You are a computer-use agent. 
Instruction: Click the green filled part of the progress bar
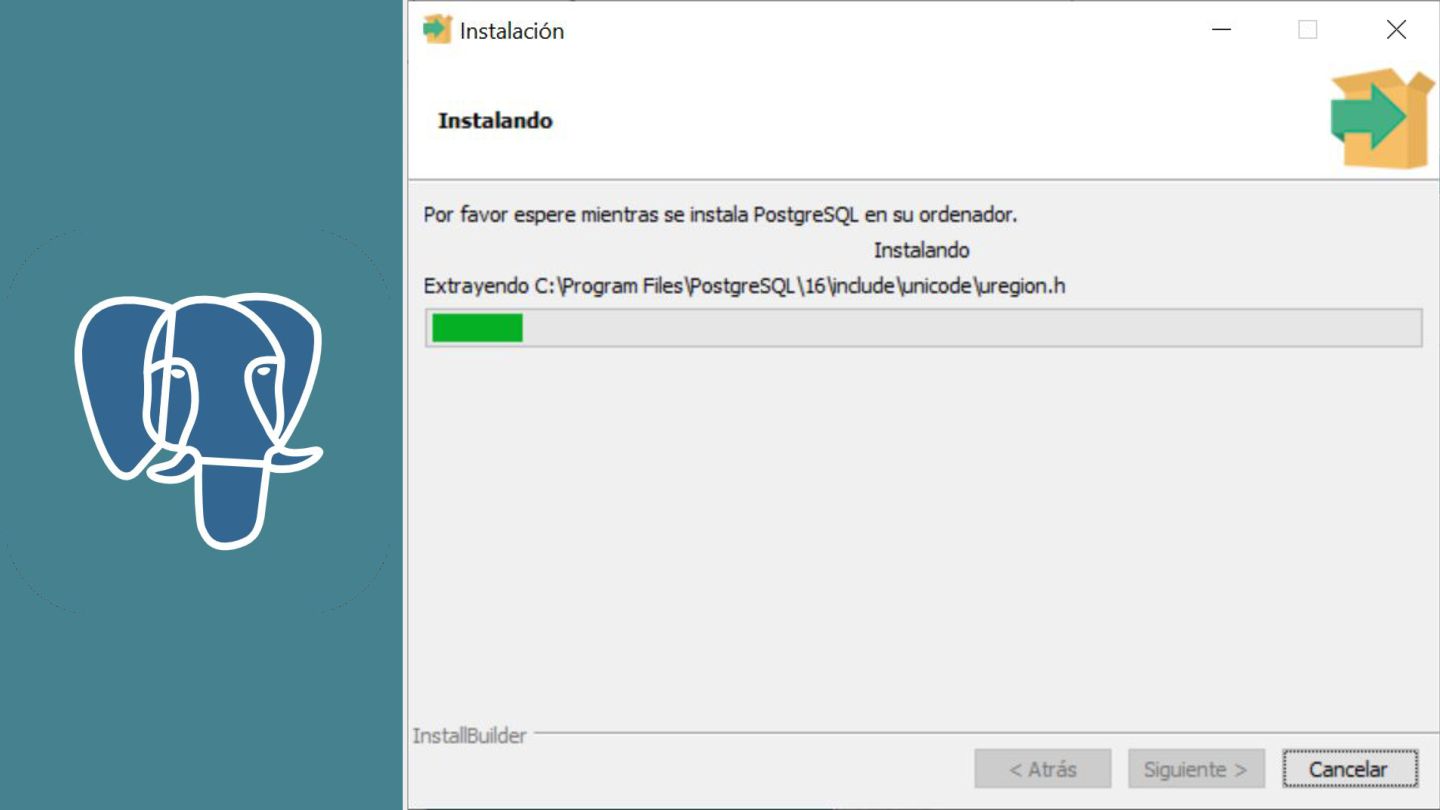click(x=477, y=328)
